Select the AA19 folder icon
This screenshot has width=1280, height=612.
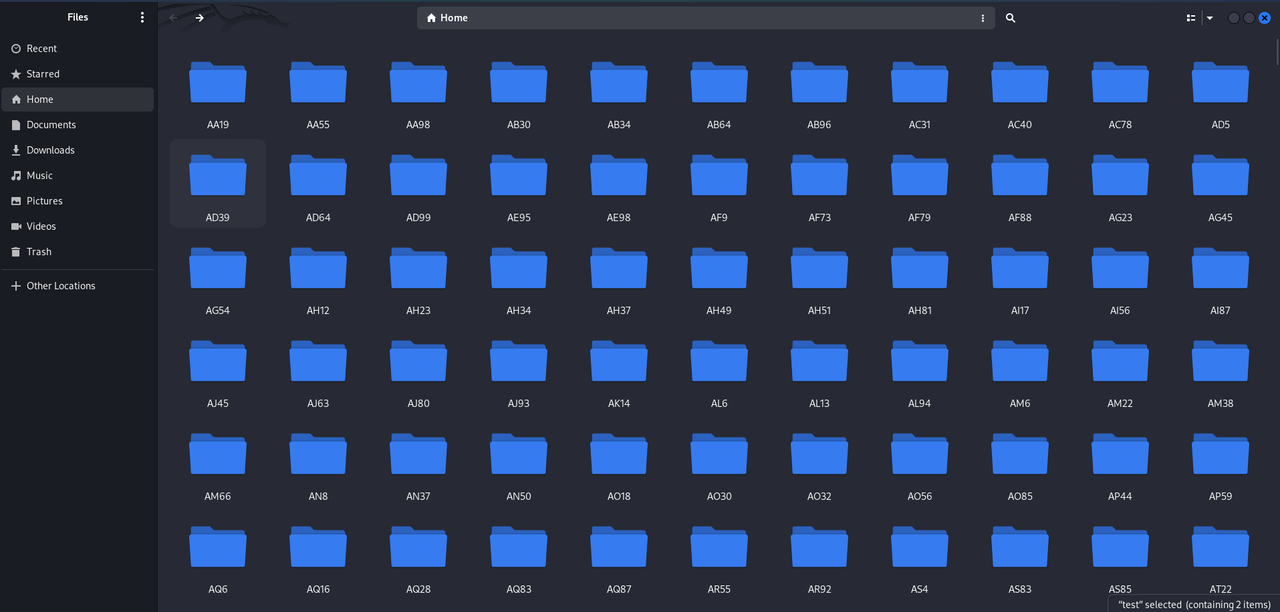tap(218, 82)
